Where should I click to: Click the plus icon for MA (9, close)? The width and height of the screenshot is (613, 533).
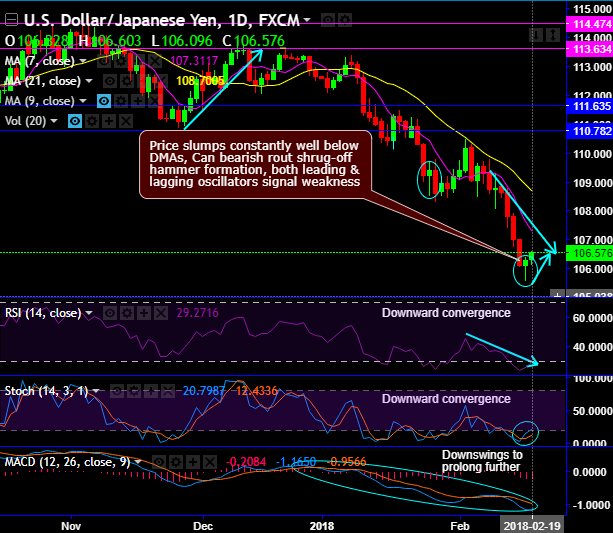(x=138, y=101)
